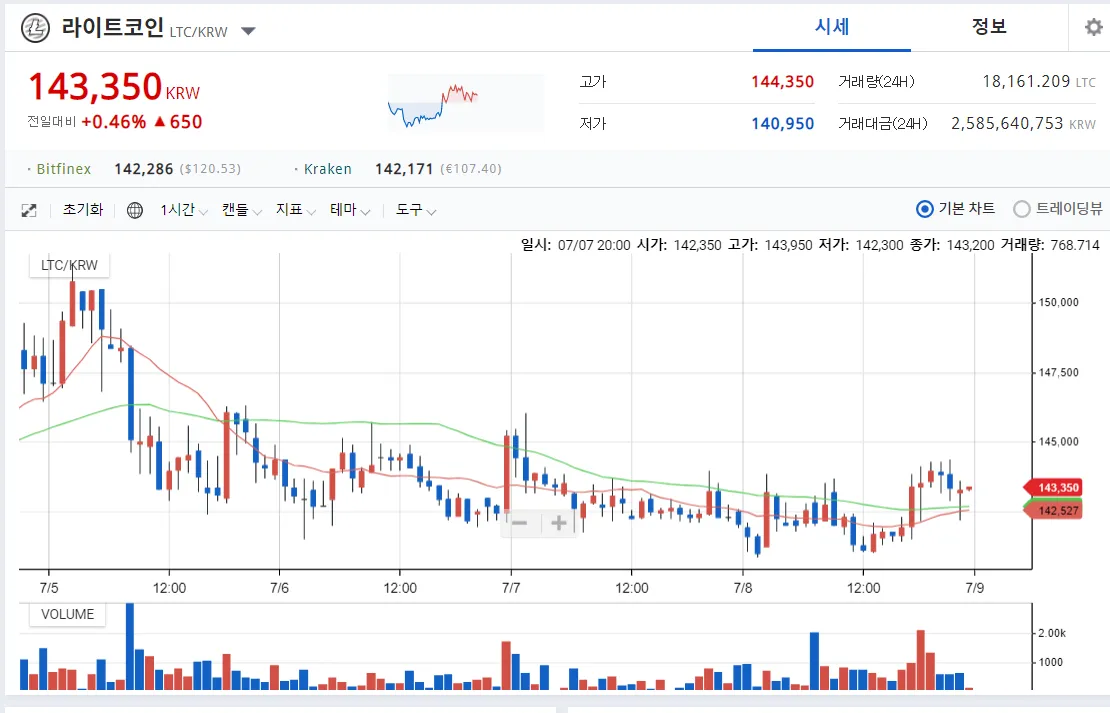Click the red 143,350 price tag marker

(x=1057, y=488)
